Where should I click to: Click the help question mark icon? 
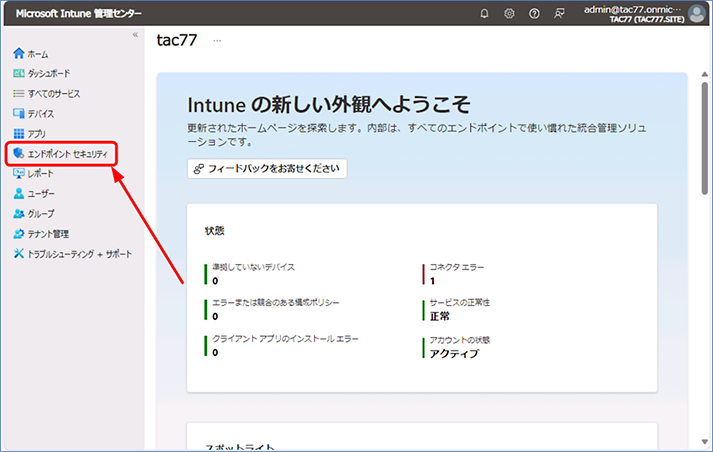(x=534, y=14)
